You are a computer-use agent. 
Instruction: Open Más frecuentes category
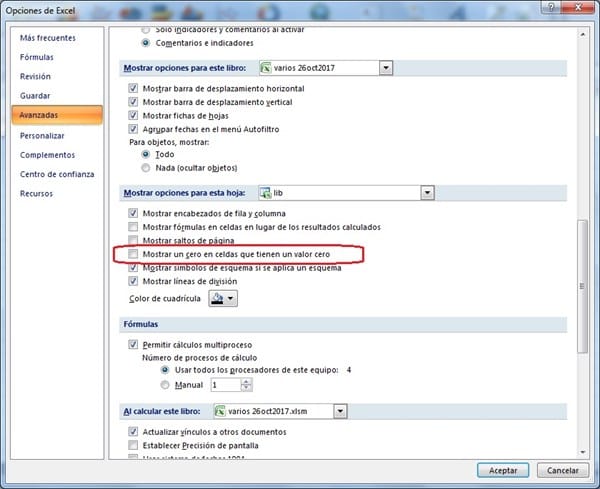48,38
